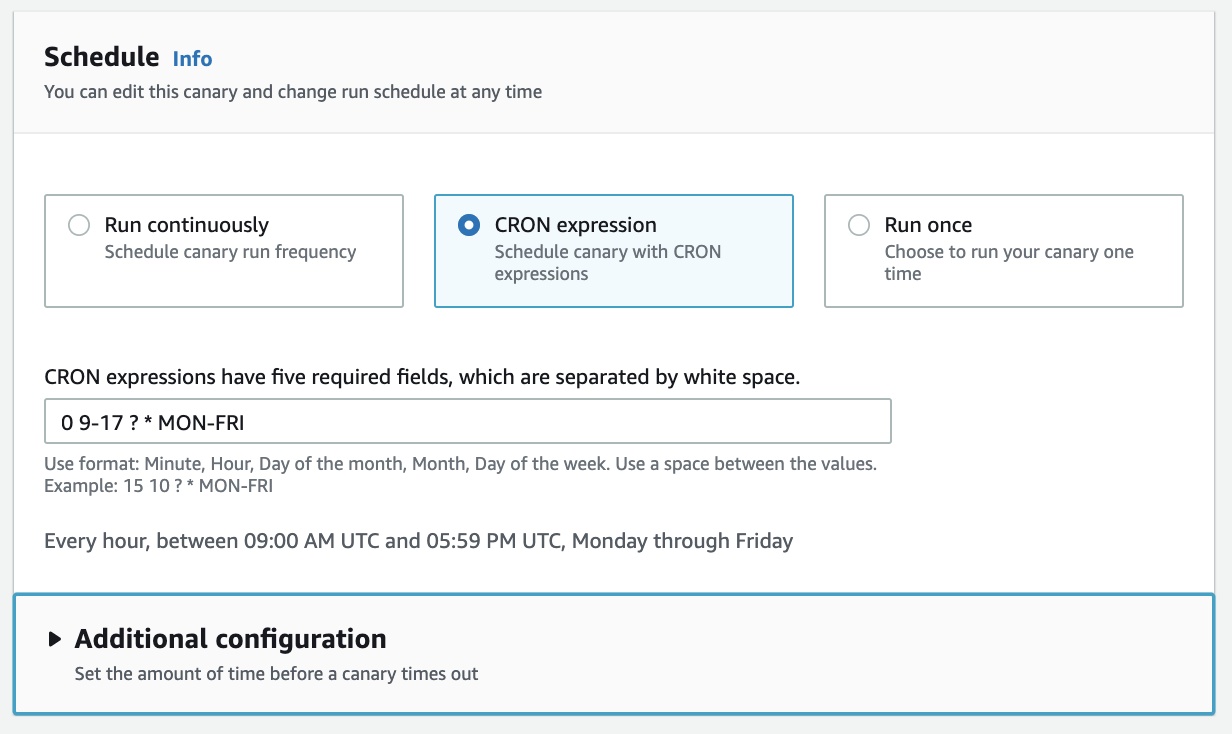
Task: Click inside the CRON expression input field
Action: pos(467,421)
